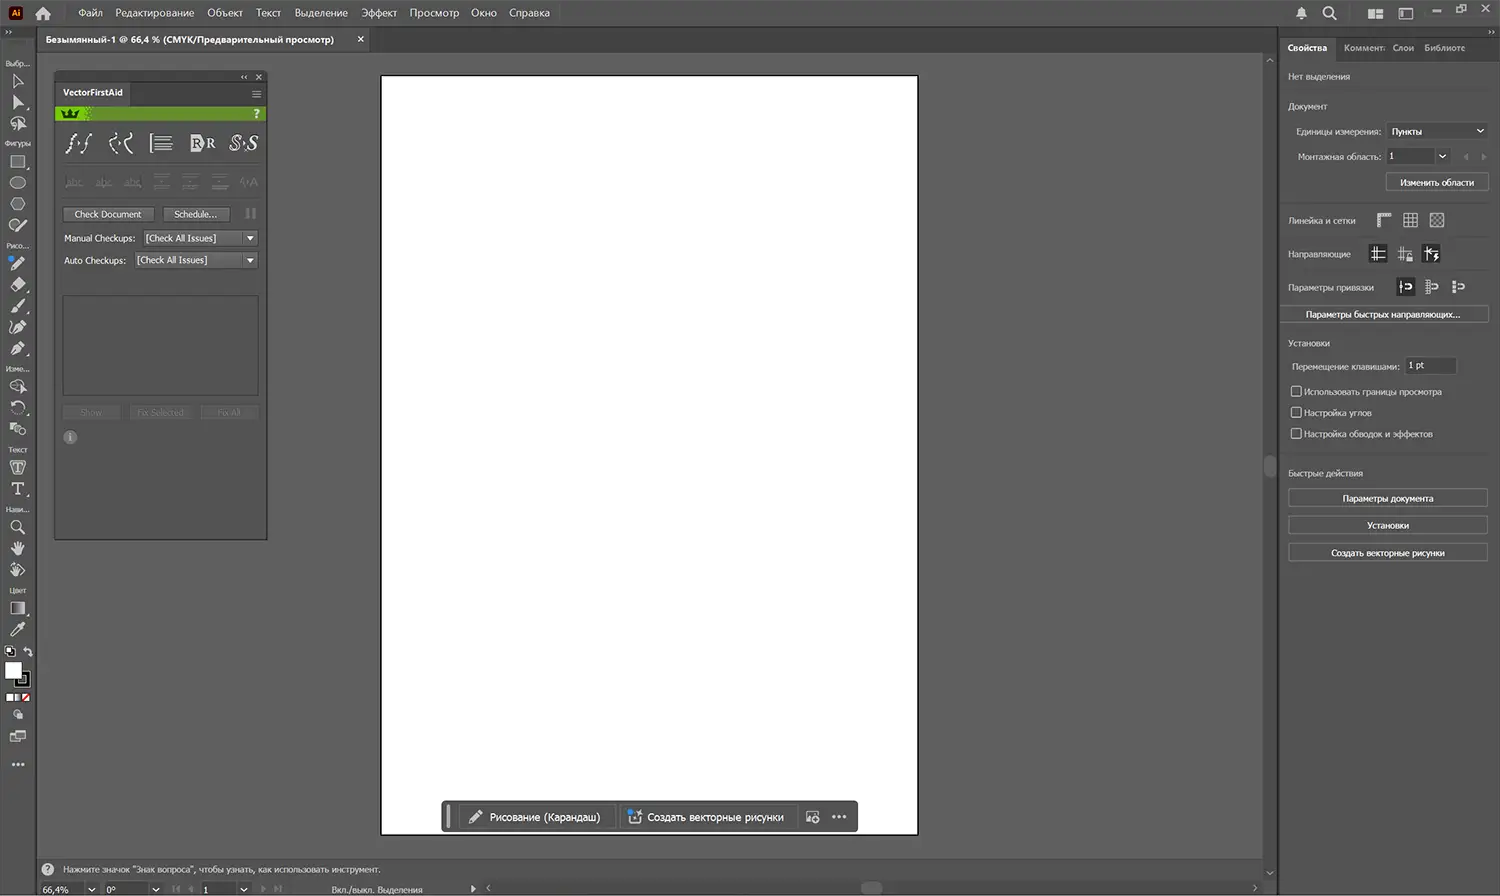This screenshot has width=1500, height=896.
Task: Open VectorFirstAid help question mark
Action: [x=256, y=113]
